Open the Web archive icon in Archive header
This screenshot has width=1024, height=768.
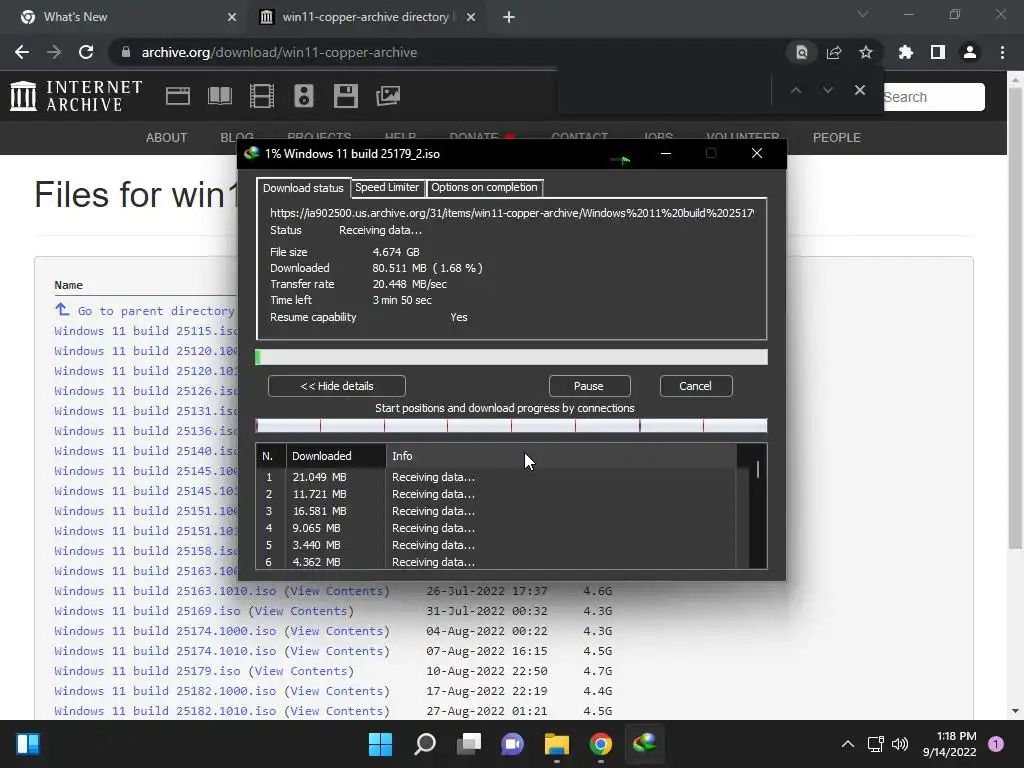click(x=178, y=96)
